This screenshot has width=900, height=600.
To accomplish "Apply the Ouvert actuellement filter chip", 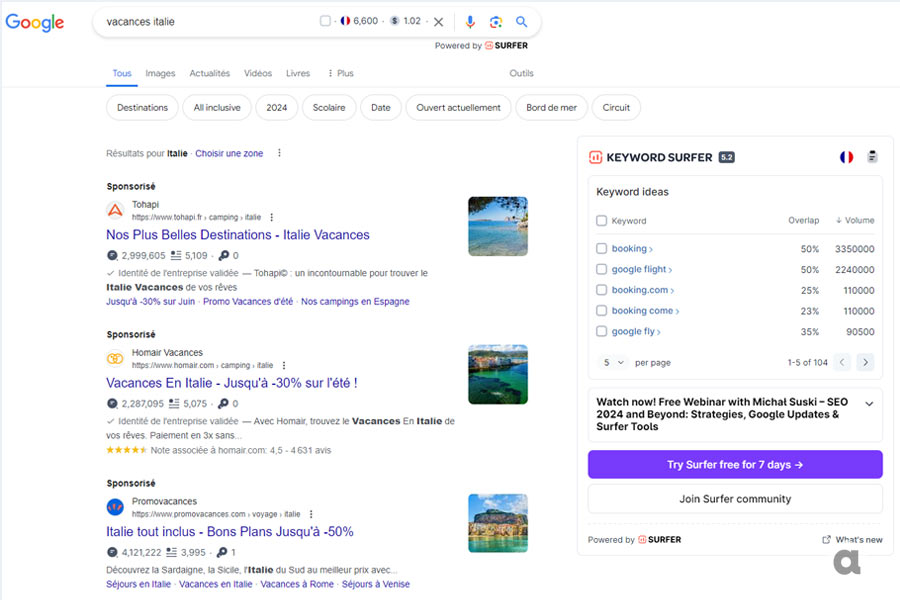I will (458, 107).
